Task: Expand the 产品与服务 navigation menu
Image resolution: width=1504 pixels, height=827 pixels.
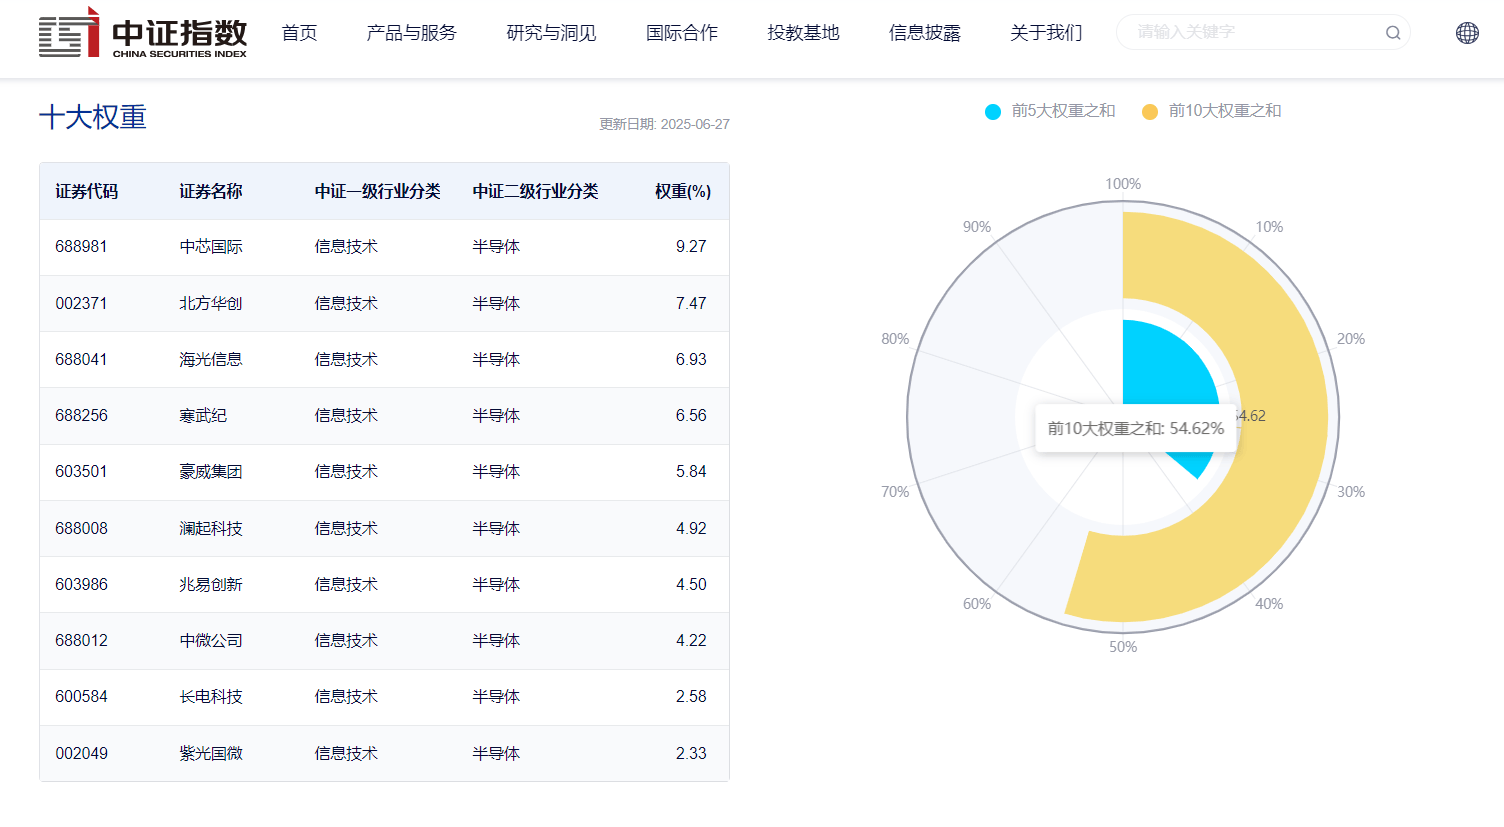Action: point(411,33)
